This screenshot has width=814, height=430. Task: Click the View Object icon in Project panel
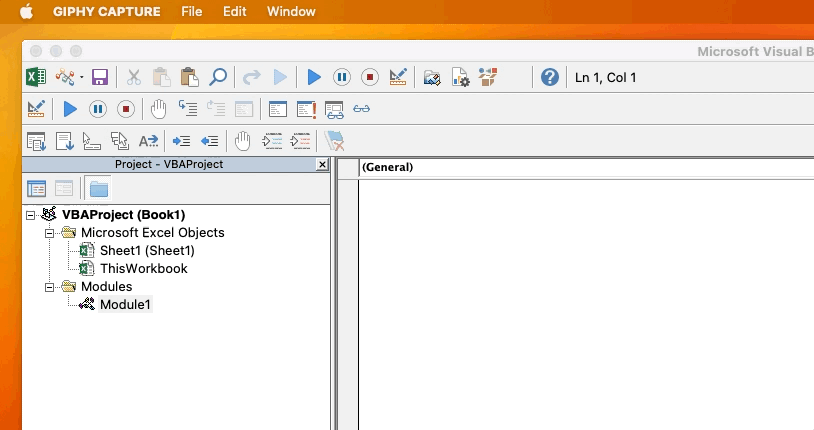[x=64, y=189]
